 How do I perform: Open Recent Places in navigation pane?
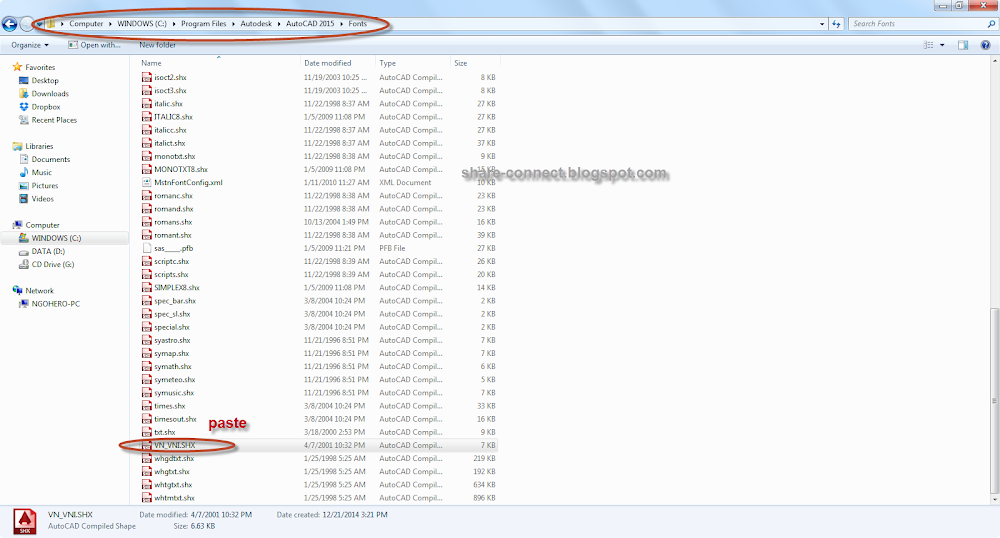tap(54, 120)
